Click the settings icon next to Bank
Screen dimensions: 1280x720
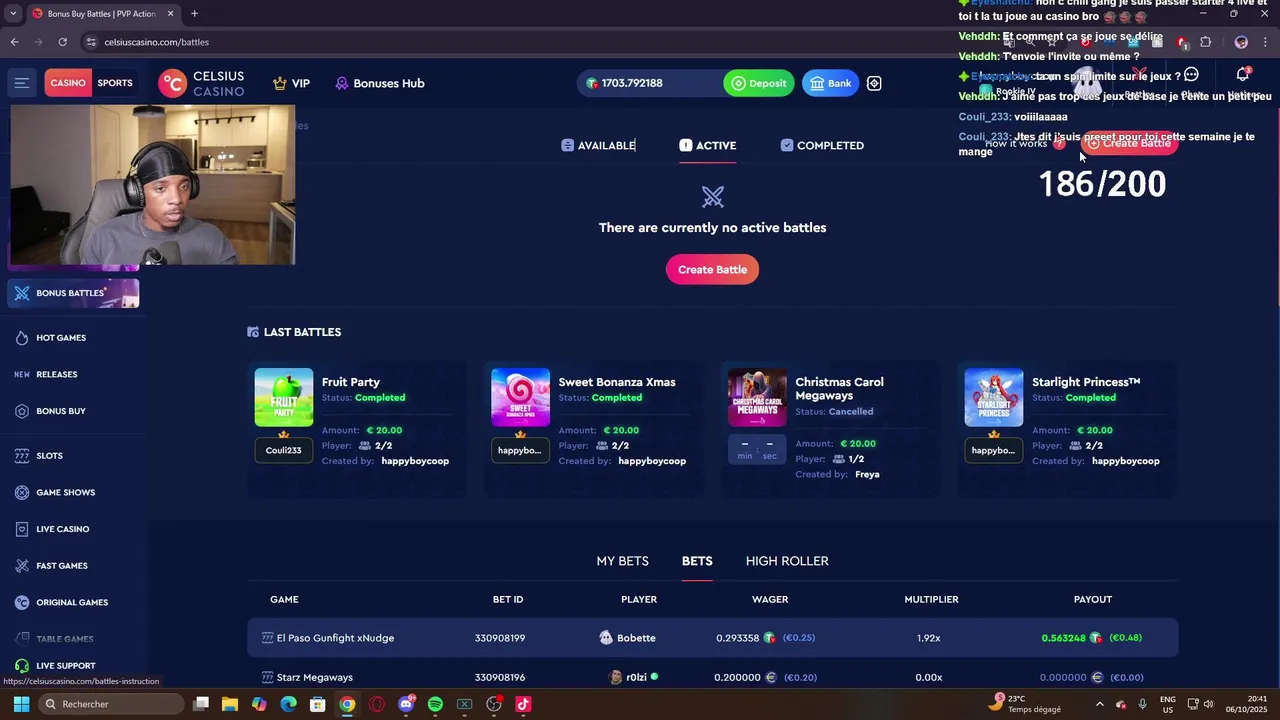tap(874, 83)
